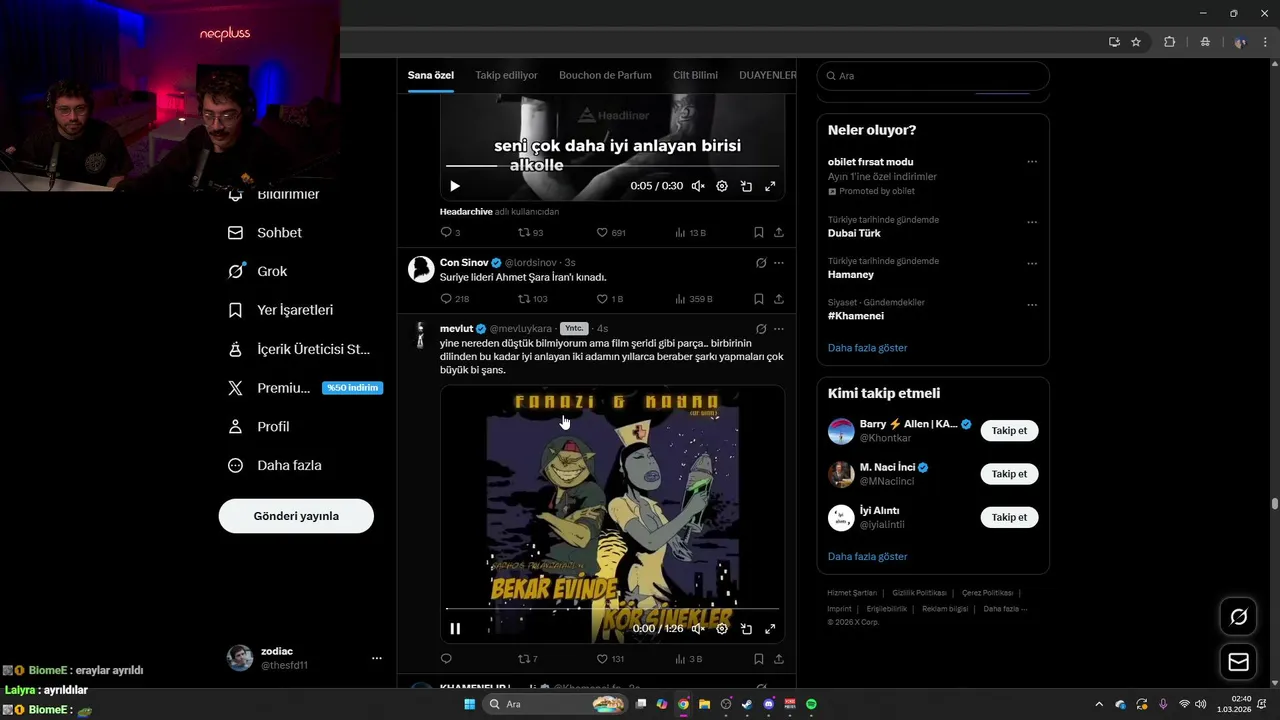Screen dimensions: 1280x720
Task: Open more options on Con Sinov's post
Action: click(x=779, y=263)
